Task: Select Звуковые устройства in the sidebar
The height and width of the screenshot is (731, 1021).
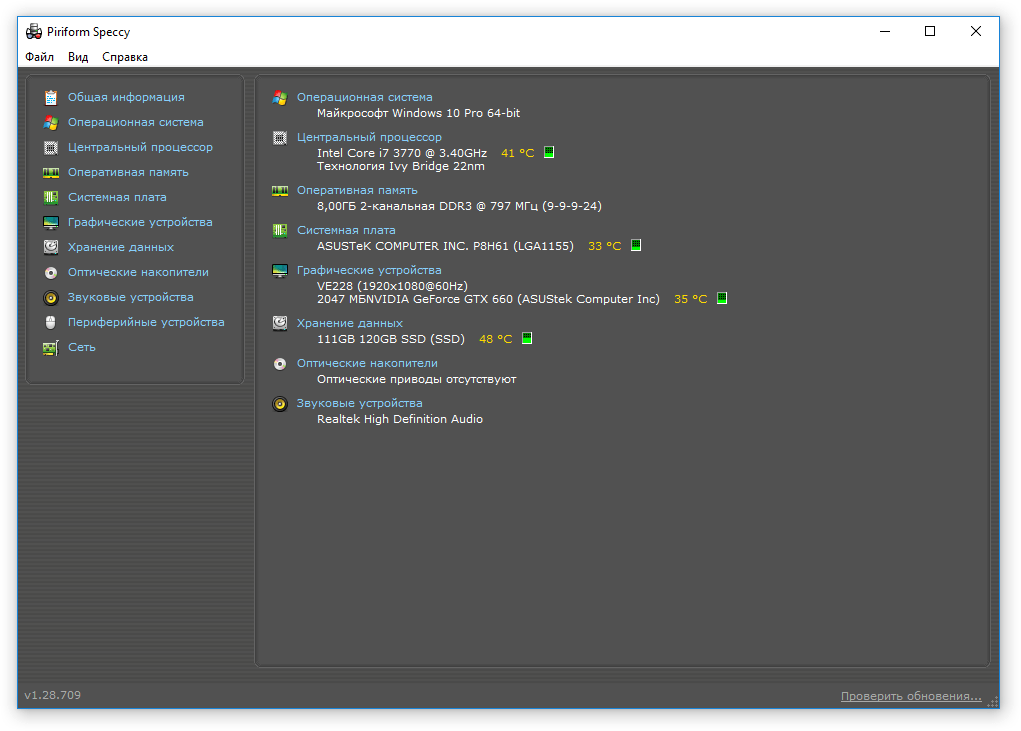Action: click(131, 297)
